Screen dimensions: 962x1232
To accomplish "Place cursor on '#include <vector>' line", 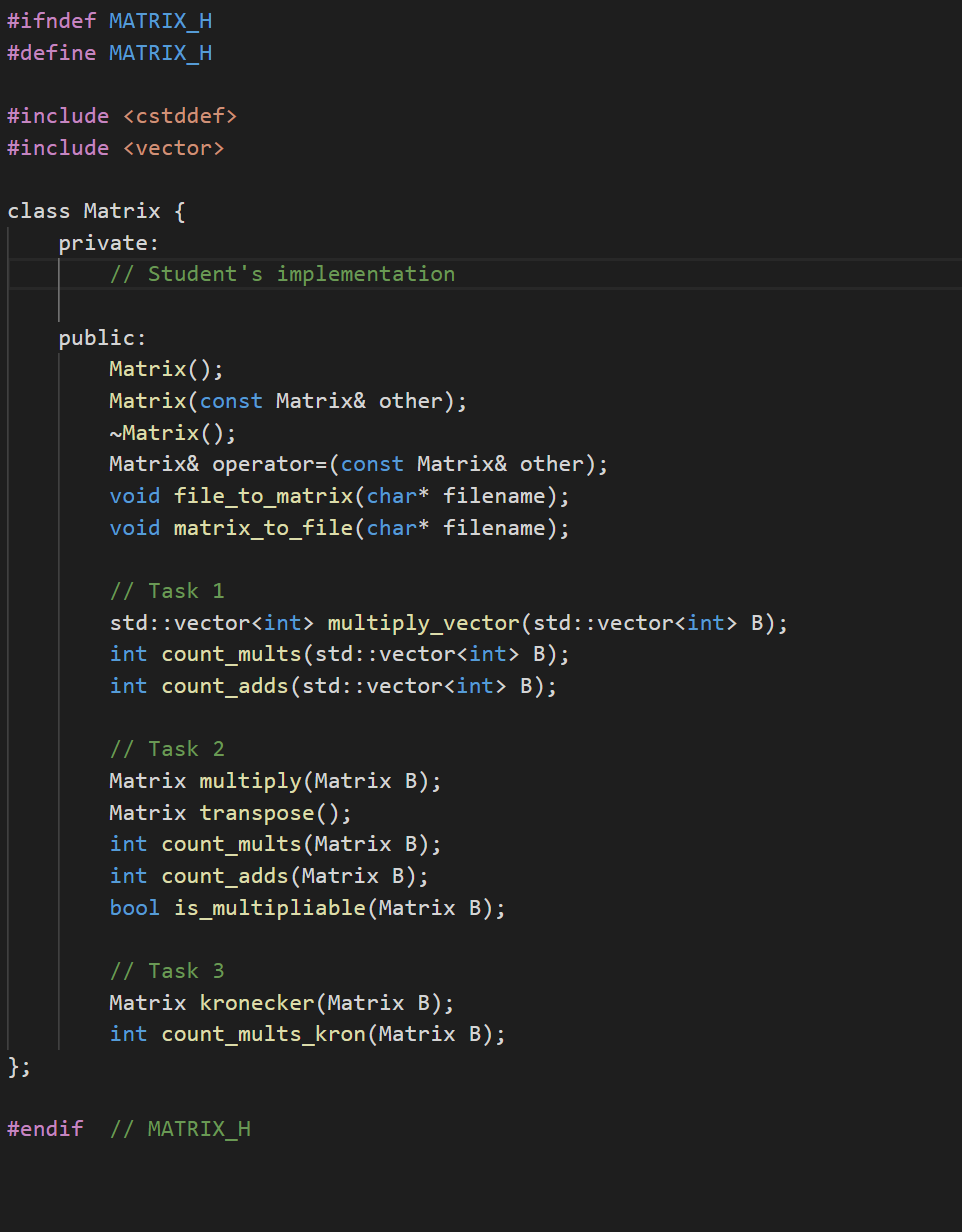I will [x=116, y=148].
